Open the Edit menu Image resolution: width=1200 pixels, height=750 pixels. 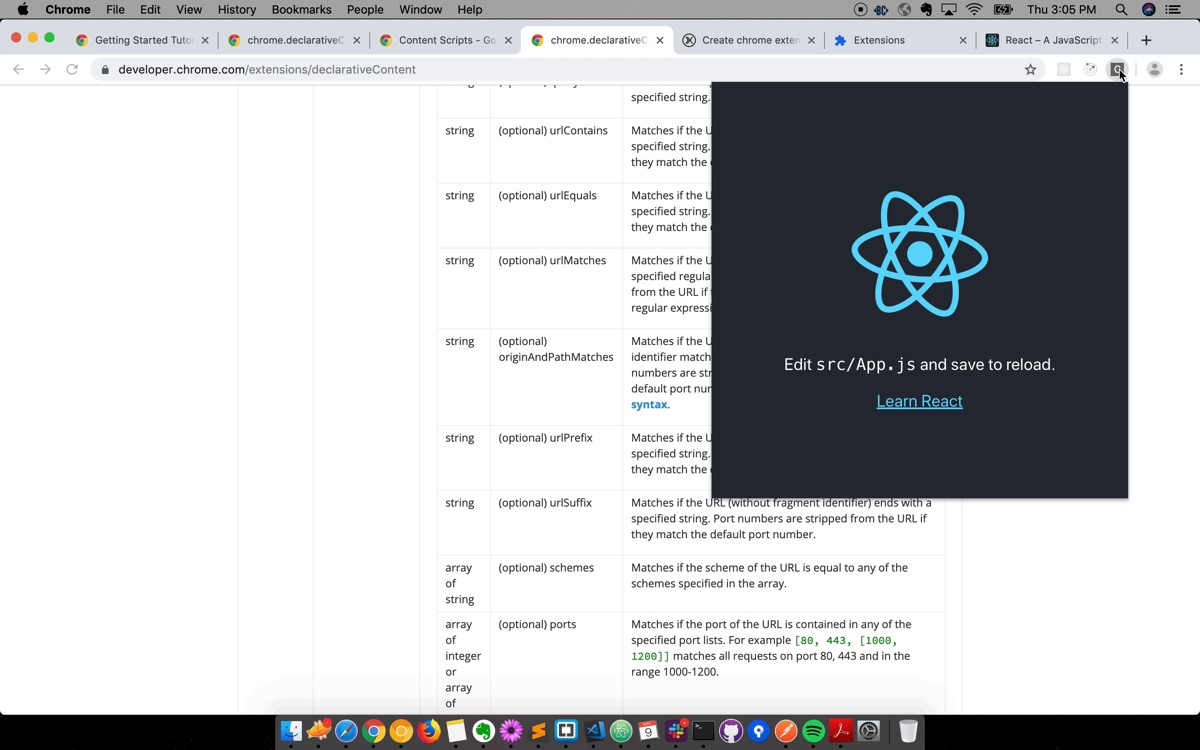coord(150,10)
